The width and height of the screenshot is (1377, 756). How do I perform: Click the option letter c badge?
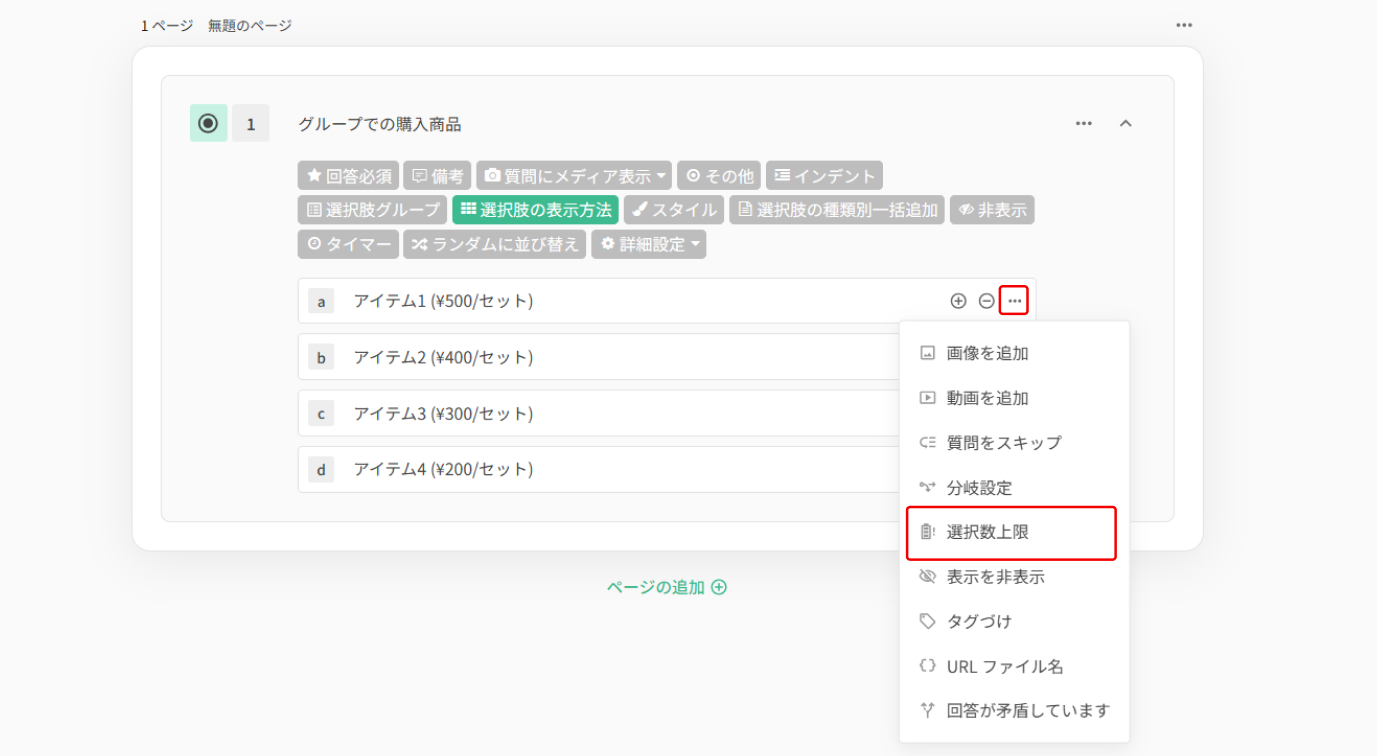point(321,413)
